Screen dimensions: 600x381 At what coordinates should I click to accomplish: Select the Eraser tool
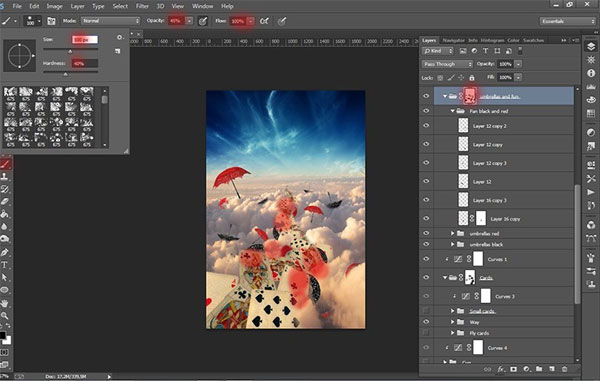pyautogui.click(x=5, y=202)
